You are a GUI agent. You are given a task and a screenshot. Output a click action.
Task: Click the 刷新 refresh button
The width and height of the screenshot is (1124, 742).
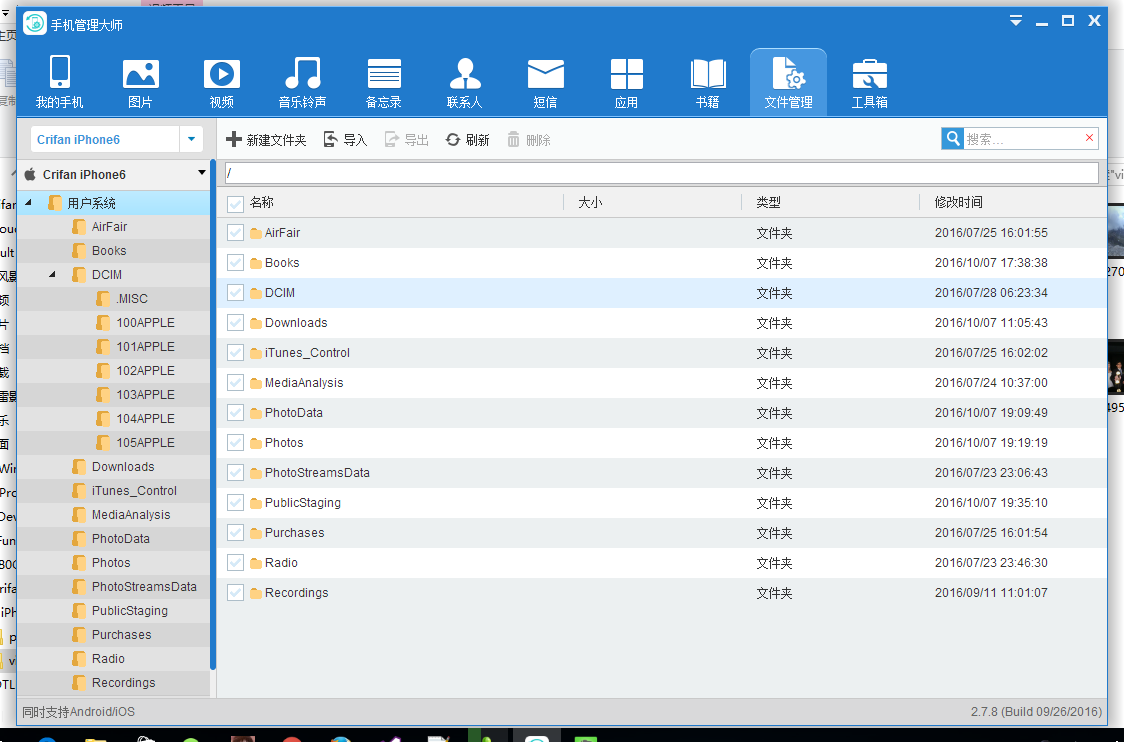[467, 140]
